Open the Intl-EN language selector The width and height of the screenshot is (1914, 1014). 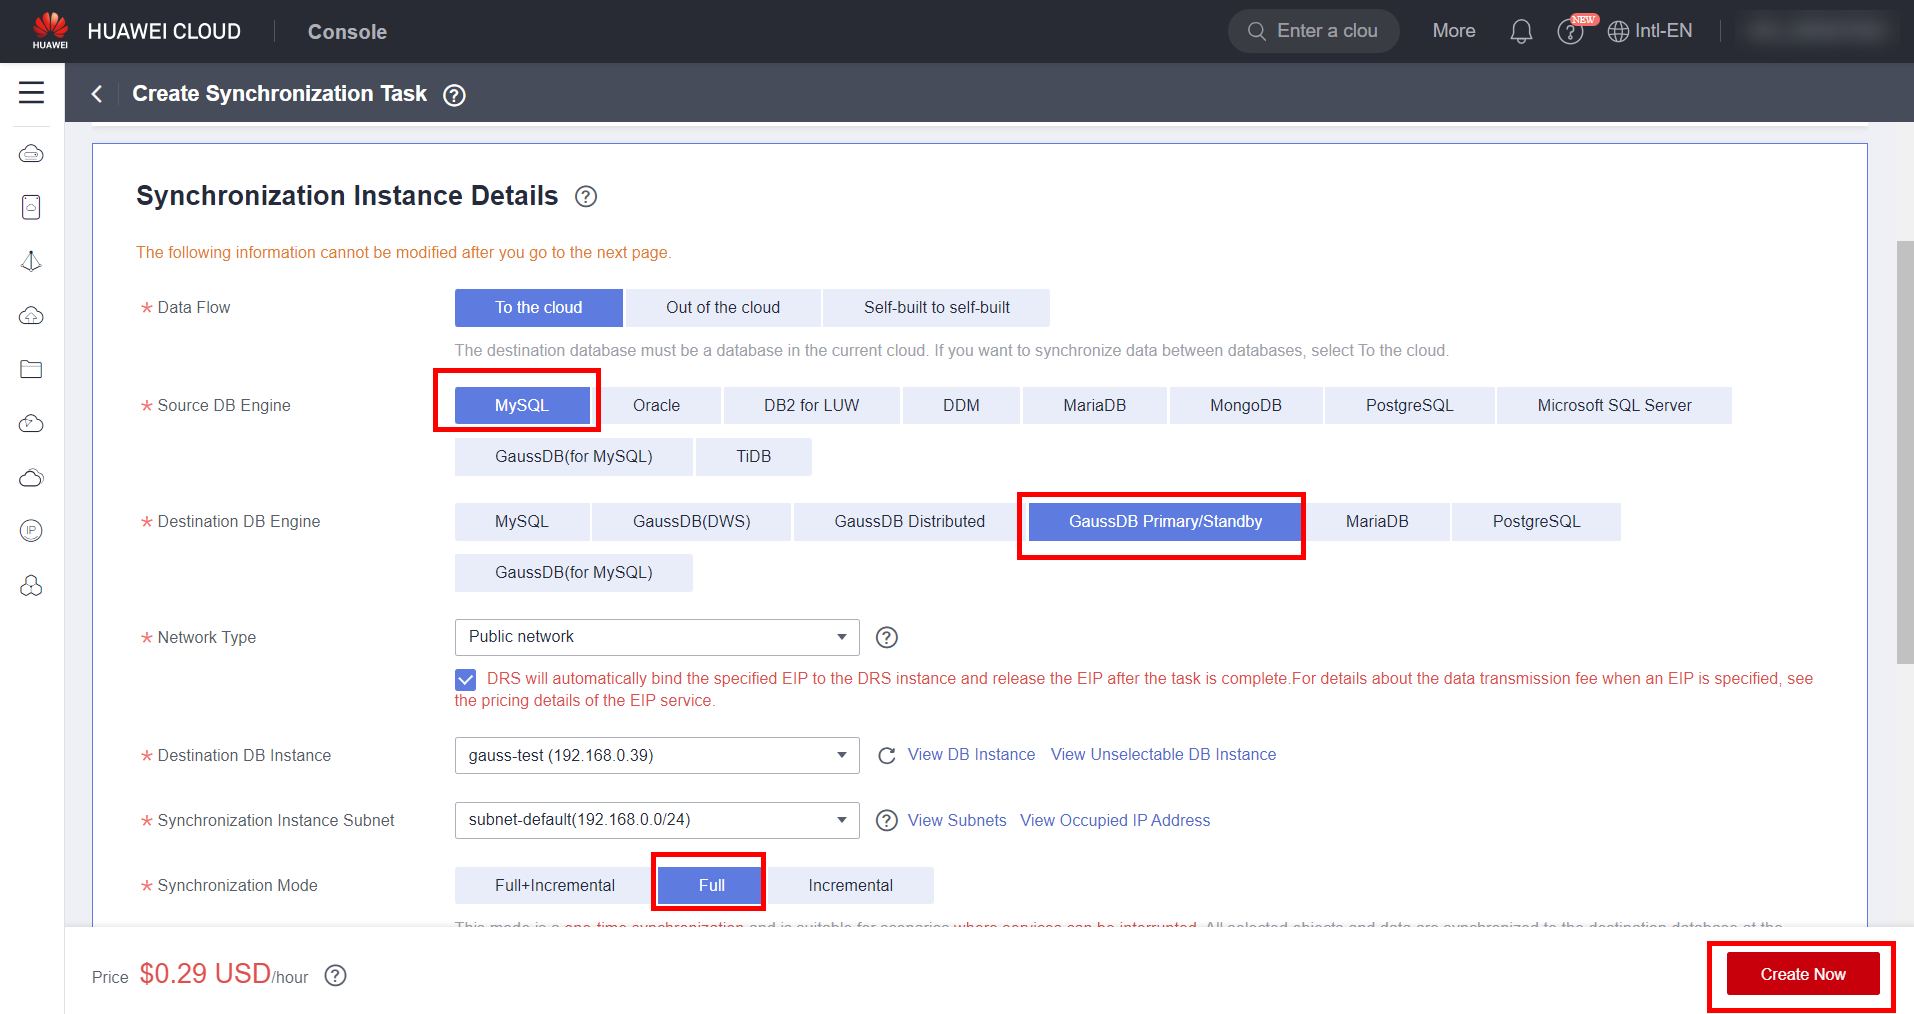(1650, 32)
